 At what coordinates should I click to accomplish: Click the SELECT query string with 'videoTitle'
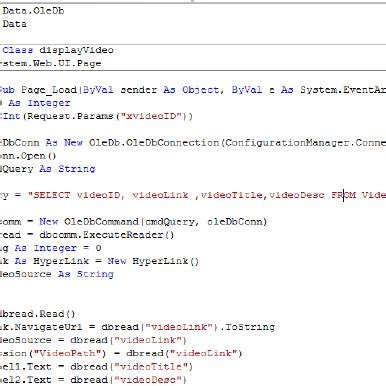coord(207,195)
